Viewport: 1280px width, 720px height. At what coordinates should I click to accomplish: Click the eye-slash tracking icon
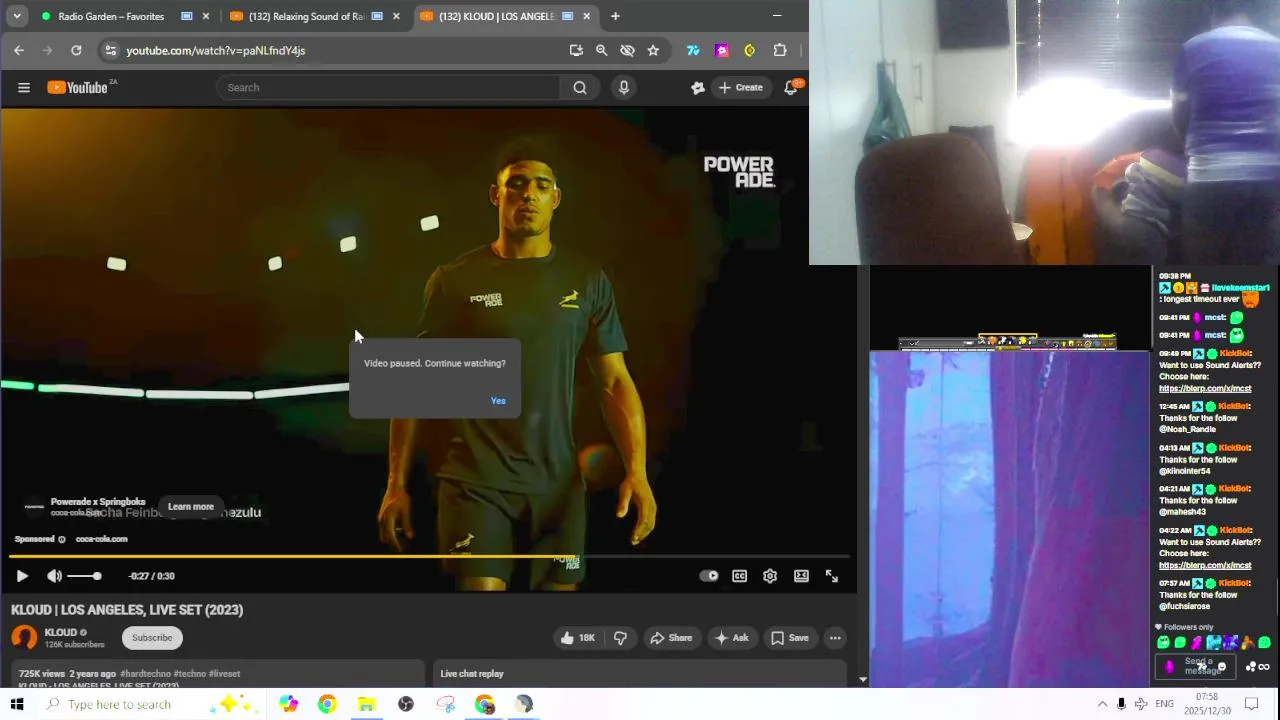[627, 50]
